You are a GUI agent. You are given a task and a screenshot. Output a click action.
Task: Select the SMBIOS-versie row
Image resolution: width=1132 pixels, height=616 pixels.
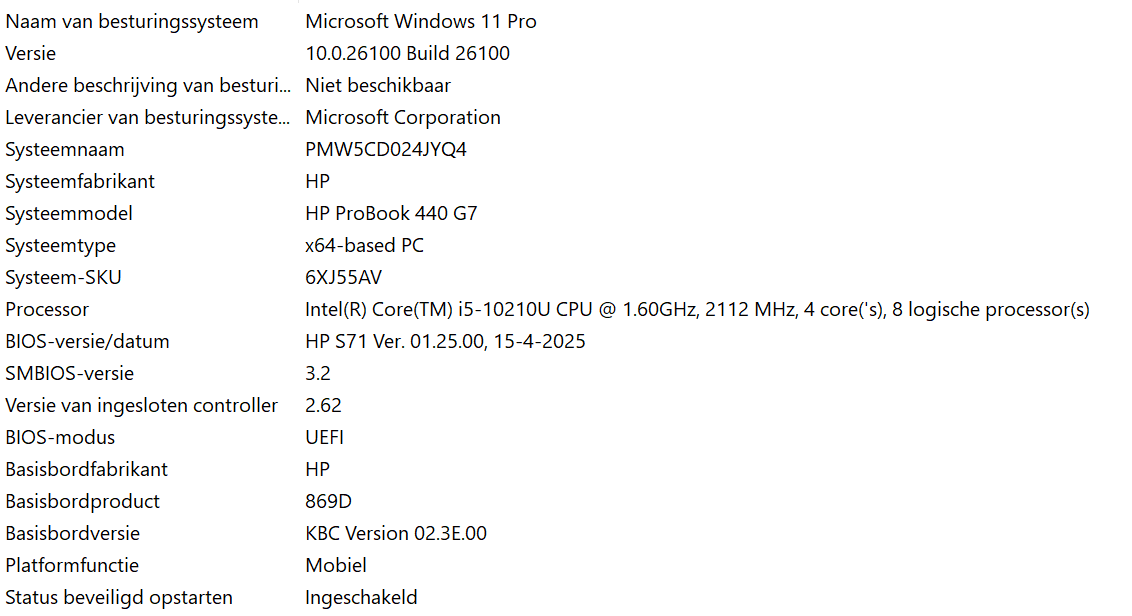(x=566, y=373)
